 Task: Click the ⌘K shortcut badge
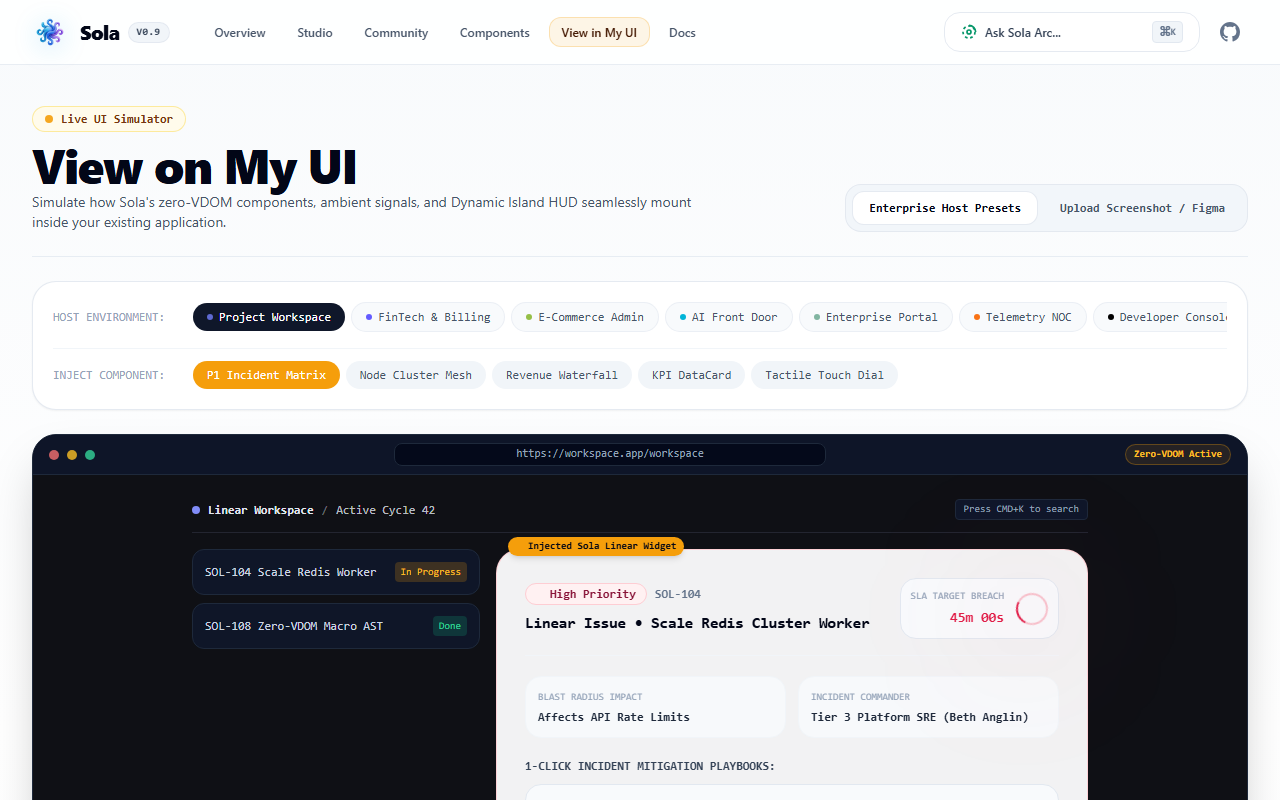point(1167,32)
